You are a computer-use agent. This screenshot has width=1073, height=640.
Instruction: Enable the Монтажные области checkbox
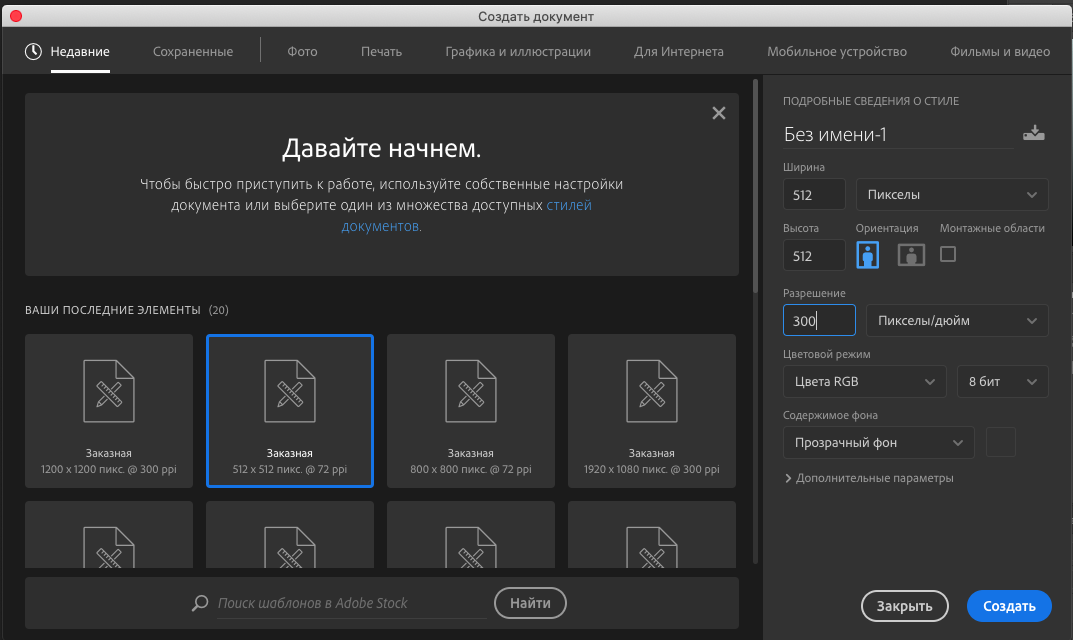(x=947, y=255)
